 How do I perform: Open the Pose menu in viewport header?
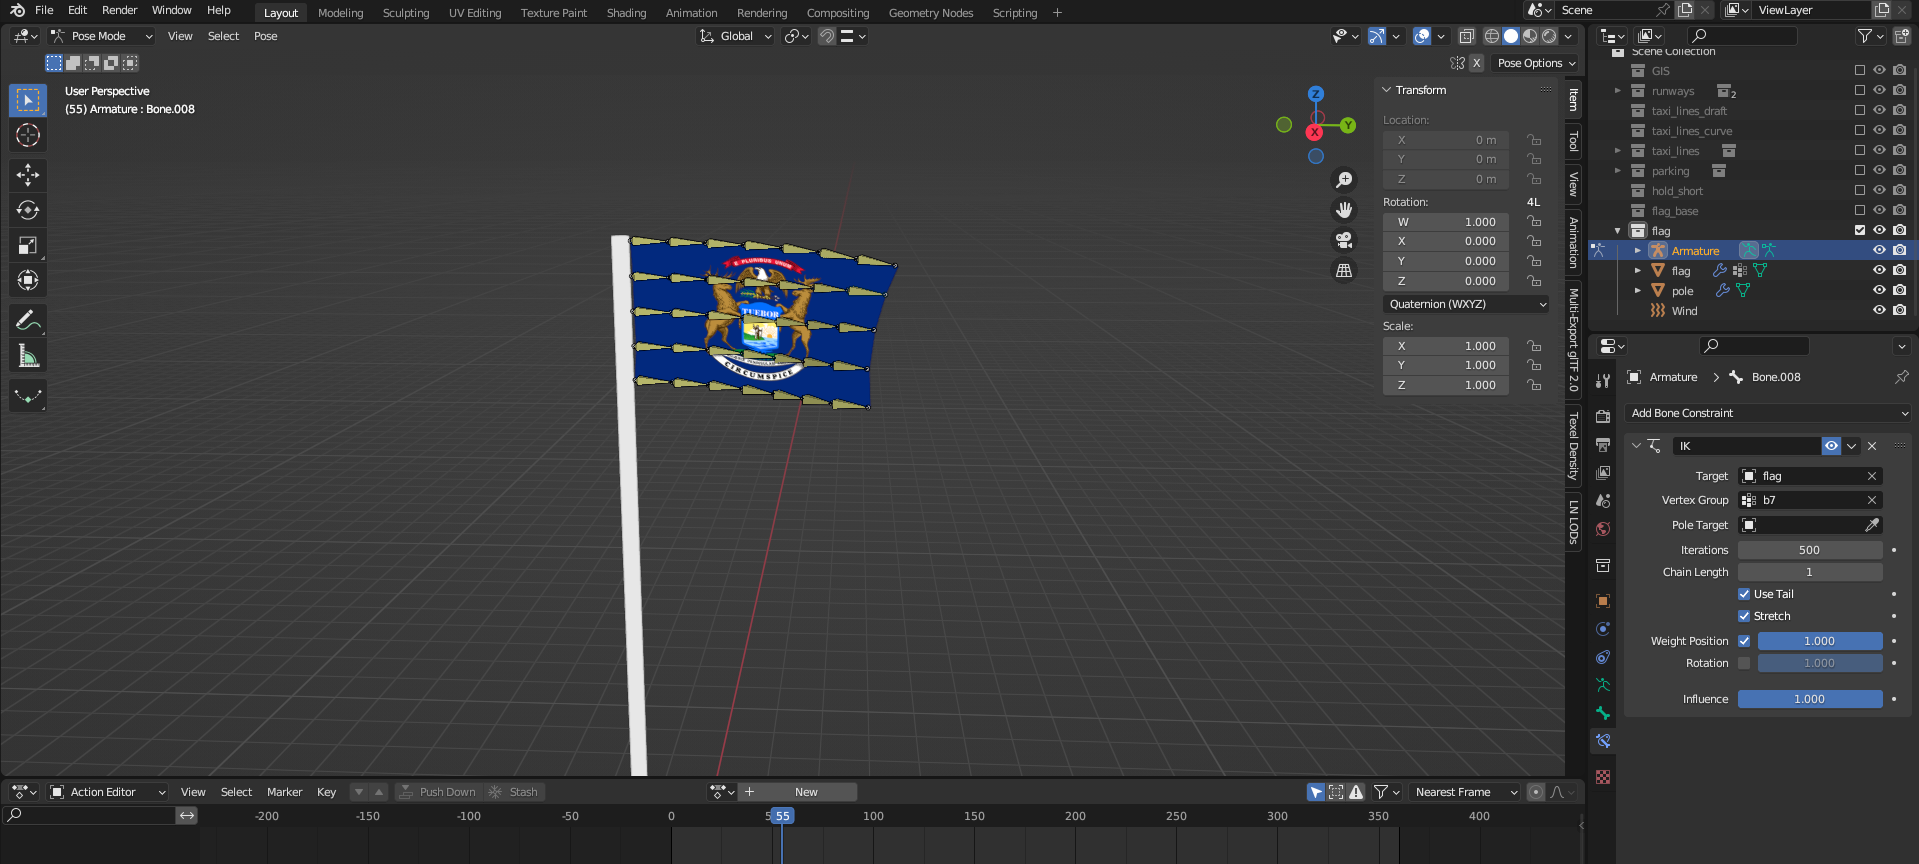[265, 36]
